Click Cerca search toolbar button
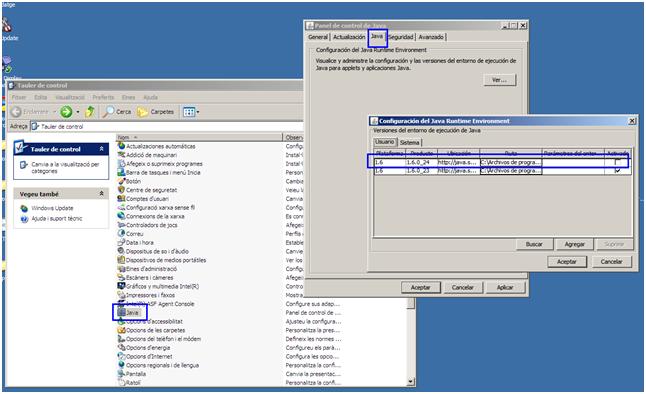The width and height of the screenshot is (646, 394). click(117, 112)
